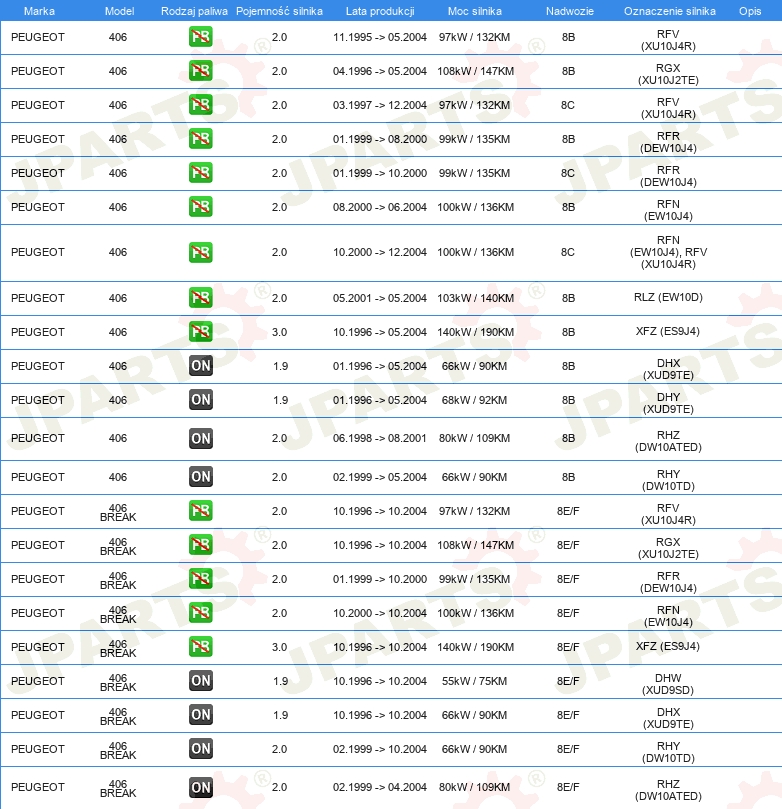Click petrol icon in 406 BREAK RGX row
Viewport: 782px width, 809px height.
tap(201, 545)
